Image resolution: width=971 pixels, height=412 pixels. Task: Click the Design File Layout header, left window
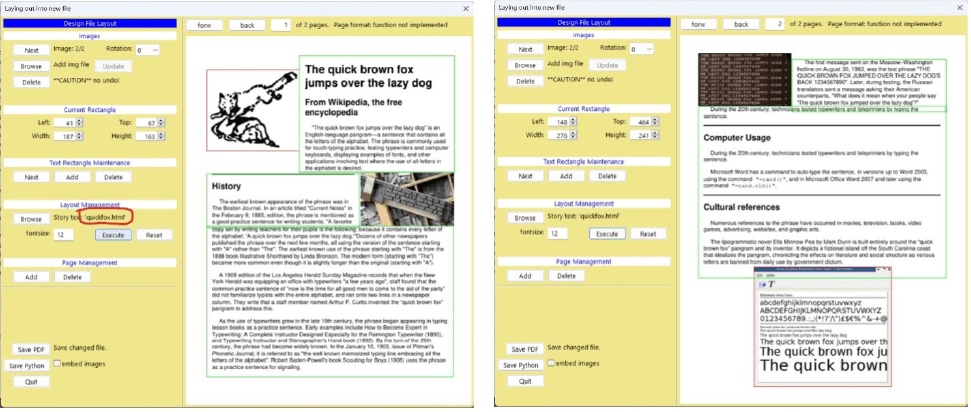(90, 24)
